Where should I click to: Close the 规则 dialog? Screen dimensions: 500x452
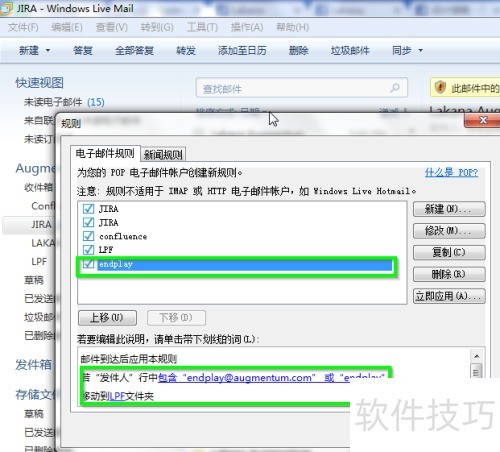point(483,120)
